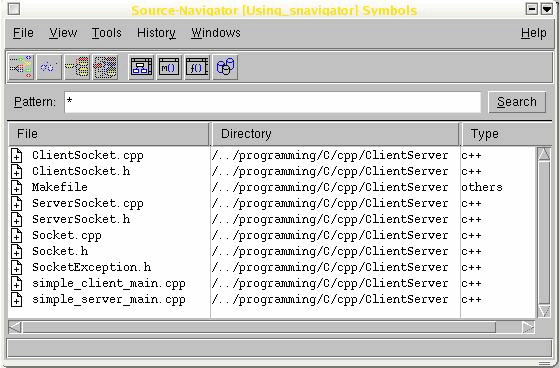The width and height of the screenshot is (559, 368).
Task: Sort by the Directory column header
Action: (x=335, y=134)
